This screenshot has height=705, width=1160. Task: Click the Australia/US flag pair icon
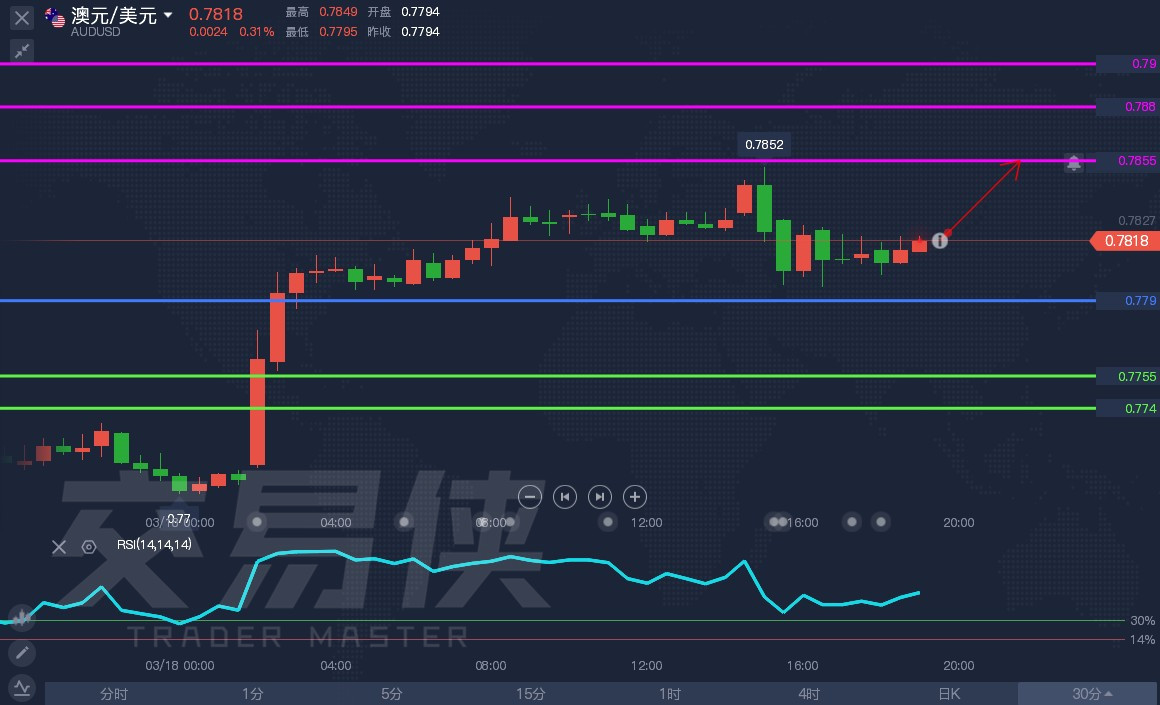55,18
